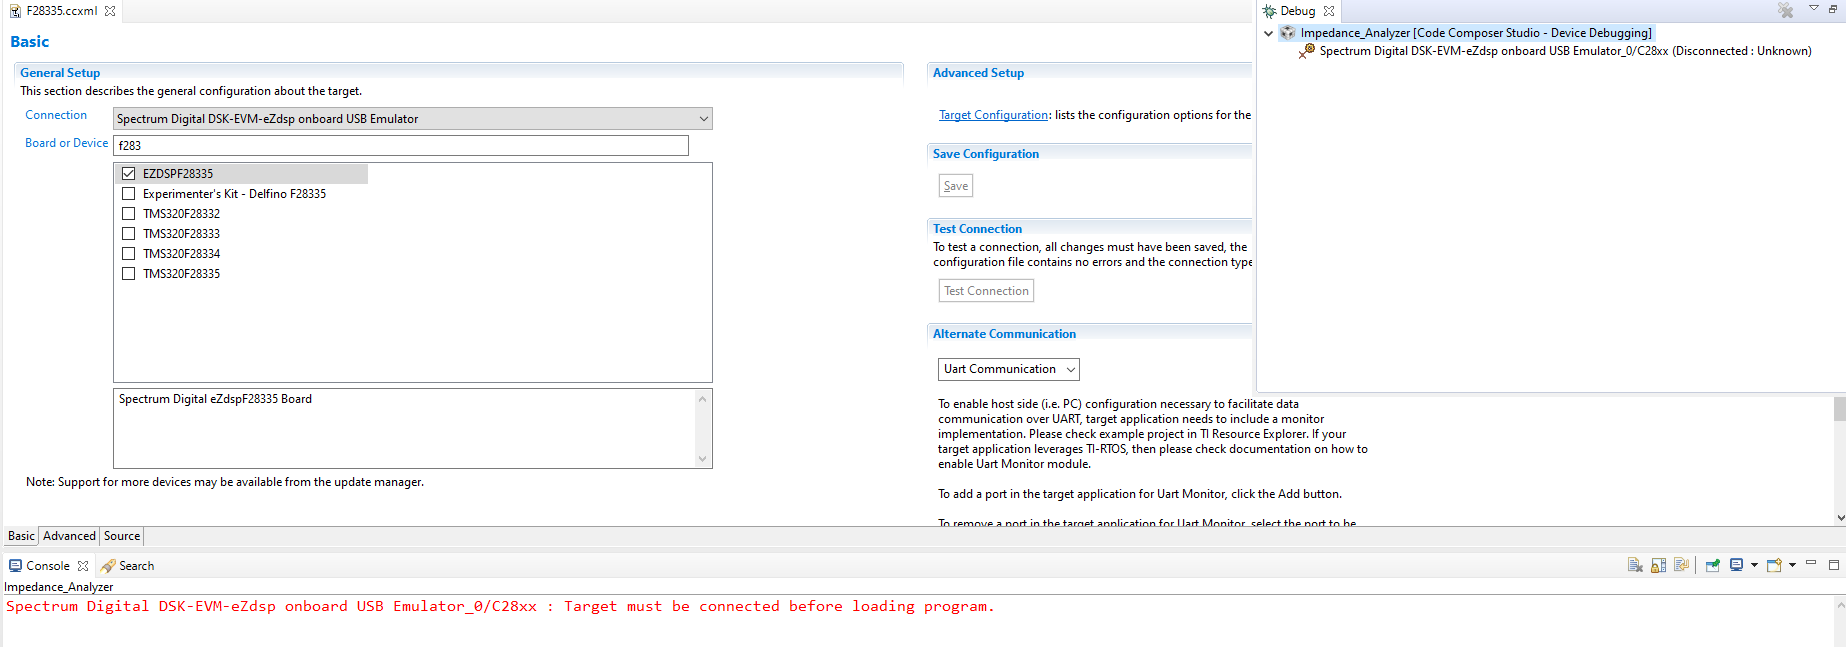This screenshot has width=1846, height=647.
Task: Click the disconnected emulator CPU icon
Action: (x=1307, y=51)
